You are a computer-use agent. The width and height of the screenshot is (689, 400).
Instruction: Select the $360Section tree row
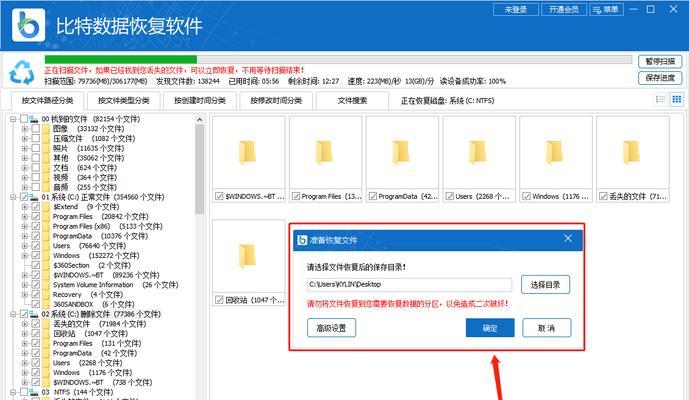click(x=92, y=265)
